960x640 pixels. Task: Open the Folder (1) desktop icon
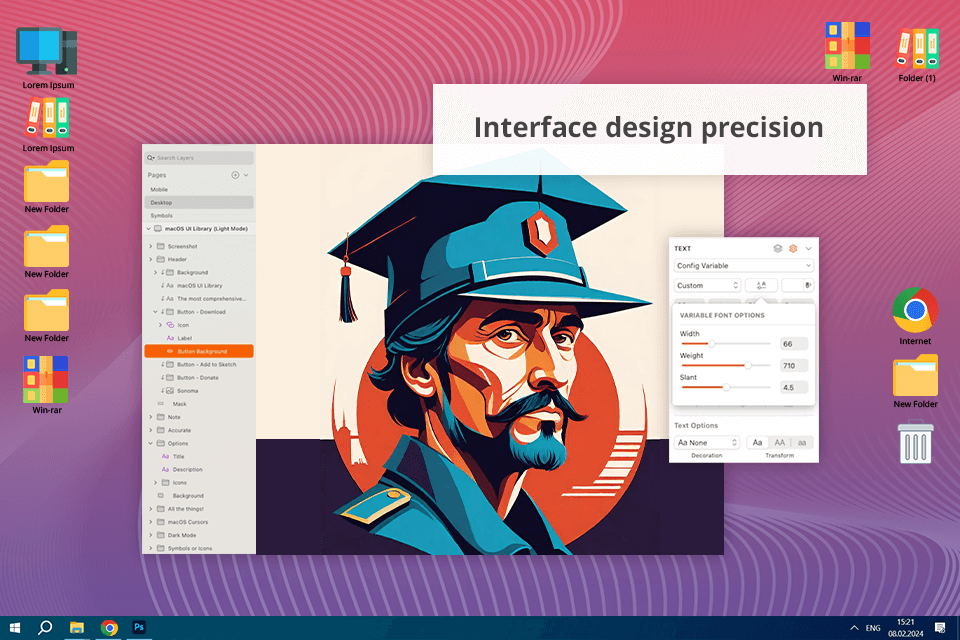(917, 48)
